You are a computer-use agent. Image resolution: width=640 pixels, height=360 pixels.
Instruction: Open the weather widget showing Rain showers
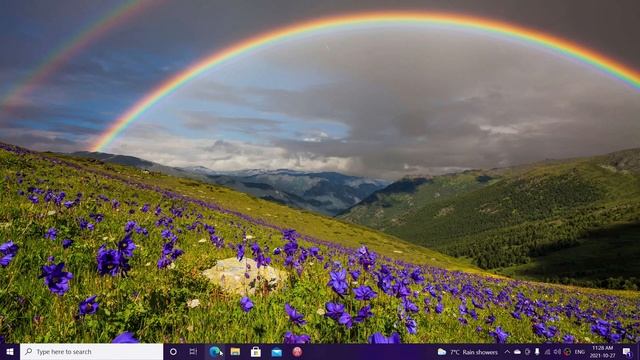pos(468,352)
